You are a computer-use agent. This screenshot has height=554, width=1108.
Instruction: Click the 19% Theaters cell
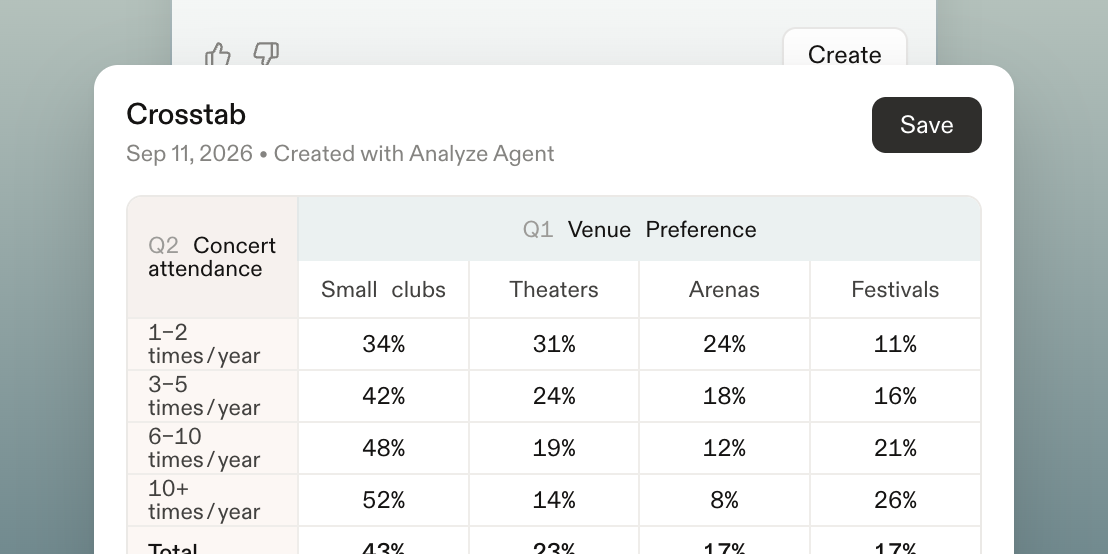(554, 448)
